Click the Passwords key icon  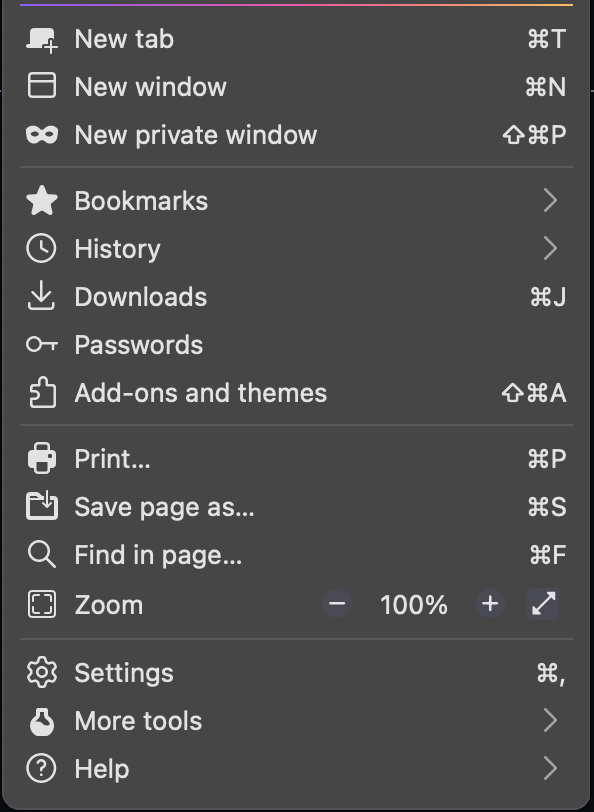[x=41, y=344]
